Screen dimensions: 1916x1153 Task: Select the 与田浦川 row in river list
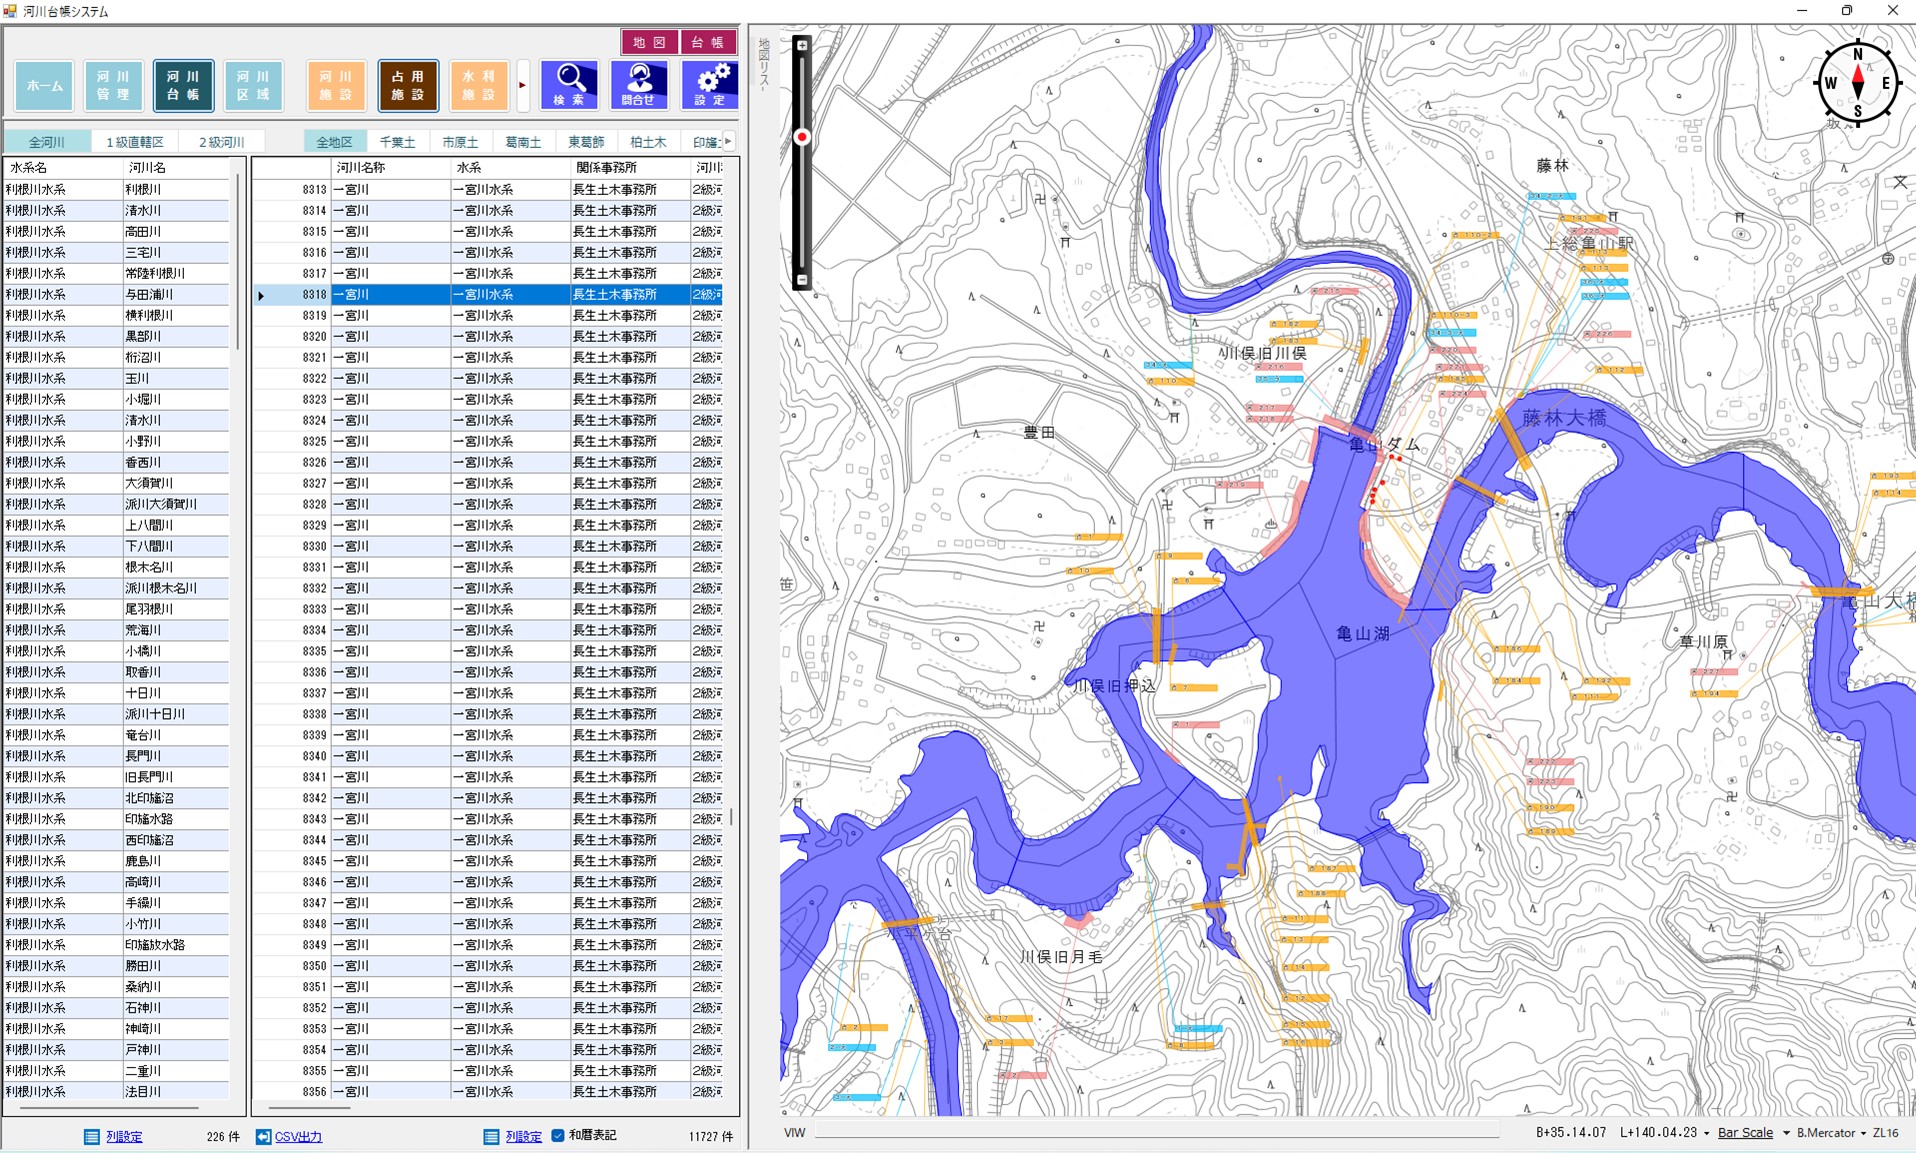117,294
